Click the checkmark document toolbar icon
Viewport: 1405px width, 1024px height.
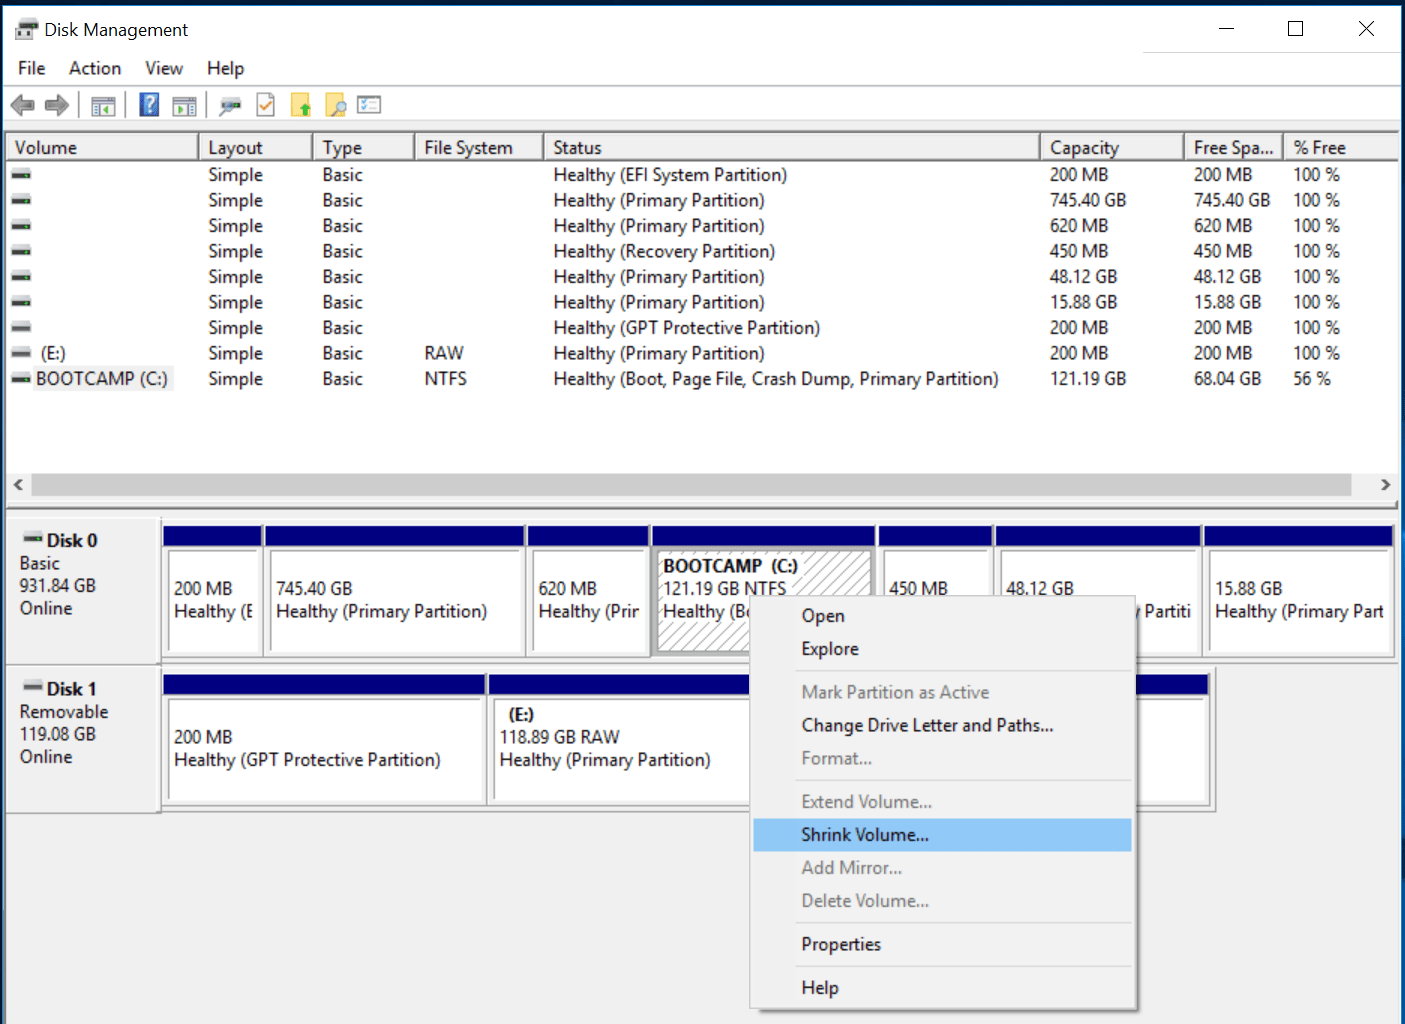point(266,105)
